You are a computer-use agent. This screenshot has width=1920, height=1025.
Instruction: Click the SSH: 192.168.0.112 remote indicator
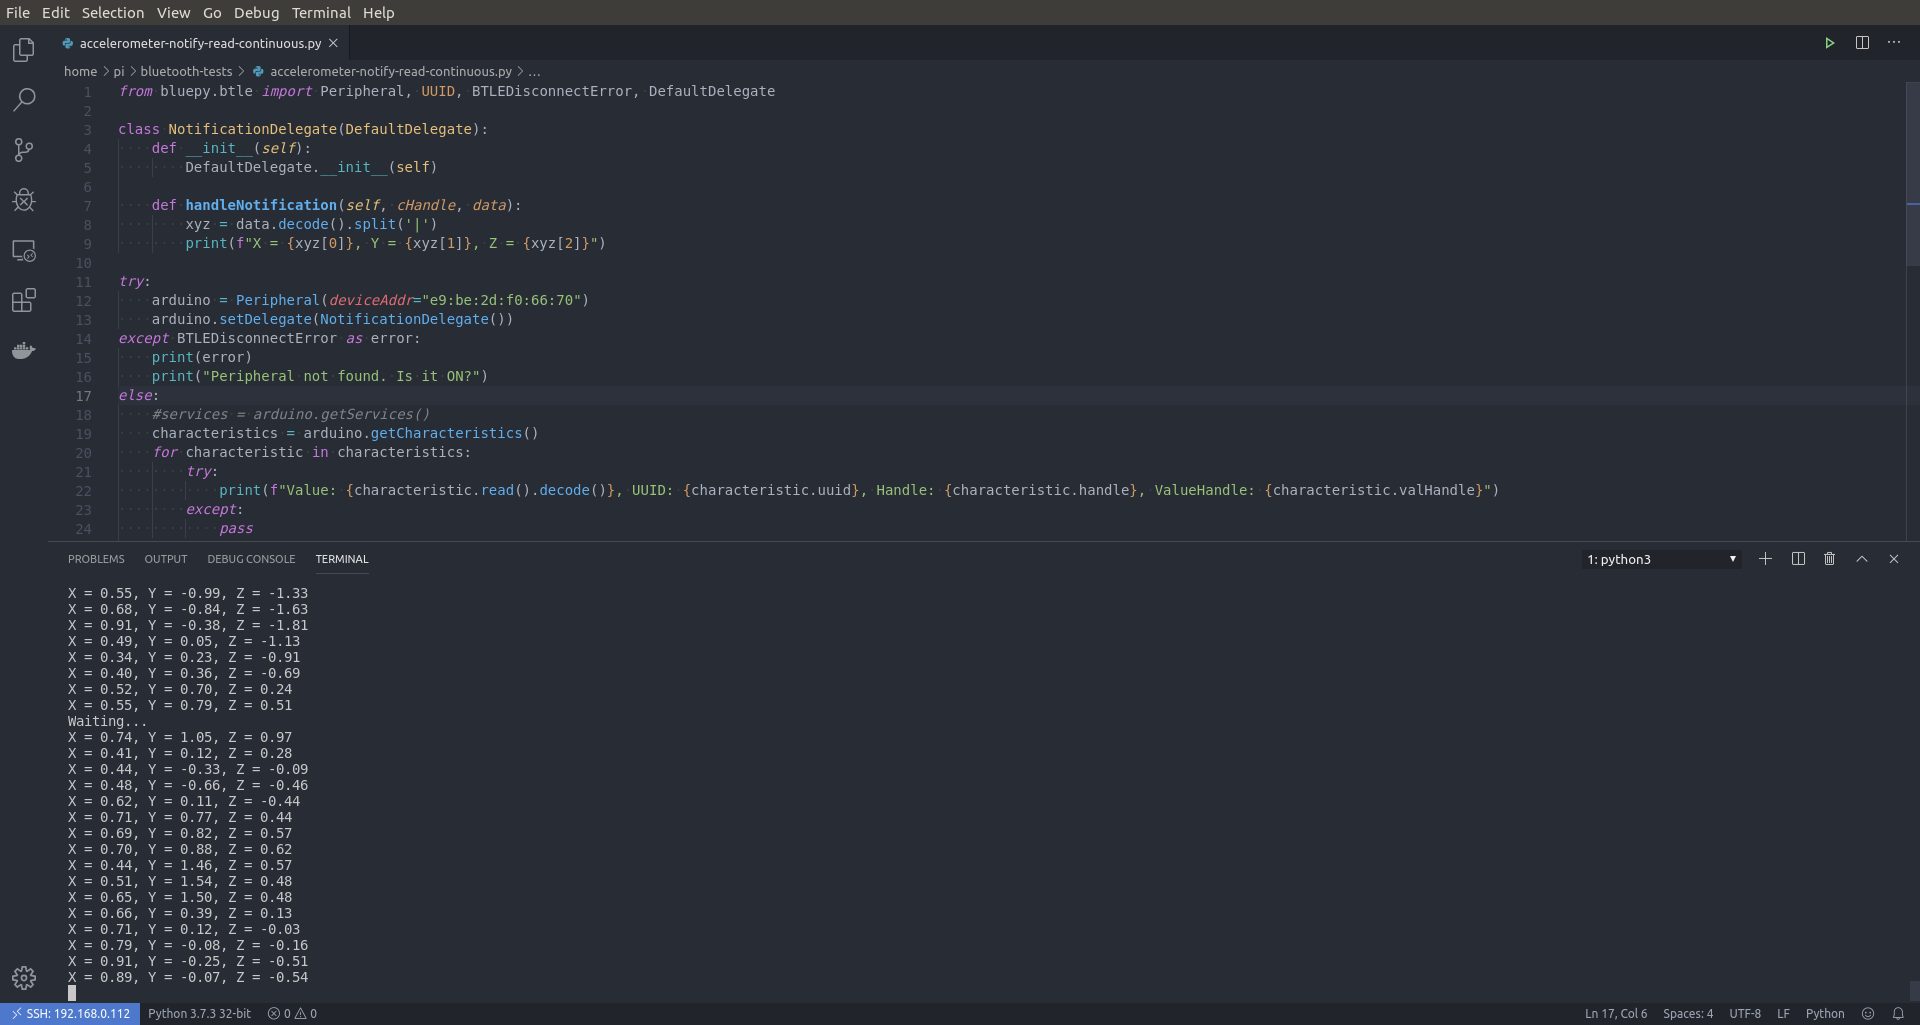coord(70,1013)
